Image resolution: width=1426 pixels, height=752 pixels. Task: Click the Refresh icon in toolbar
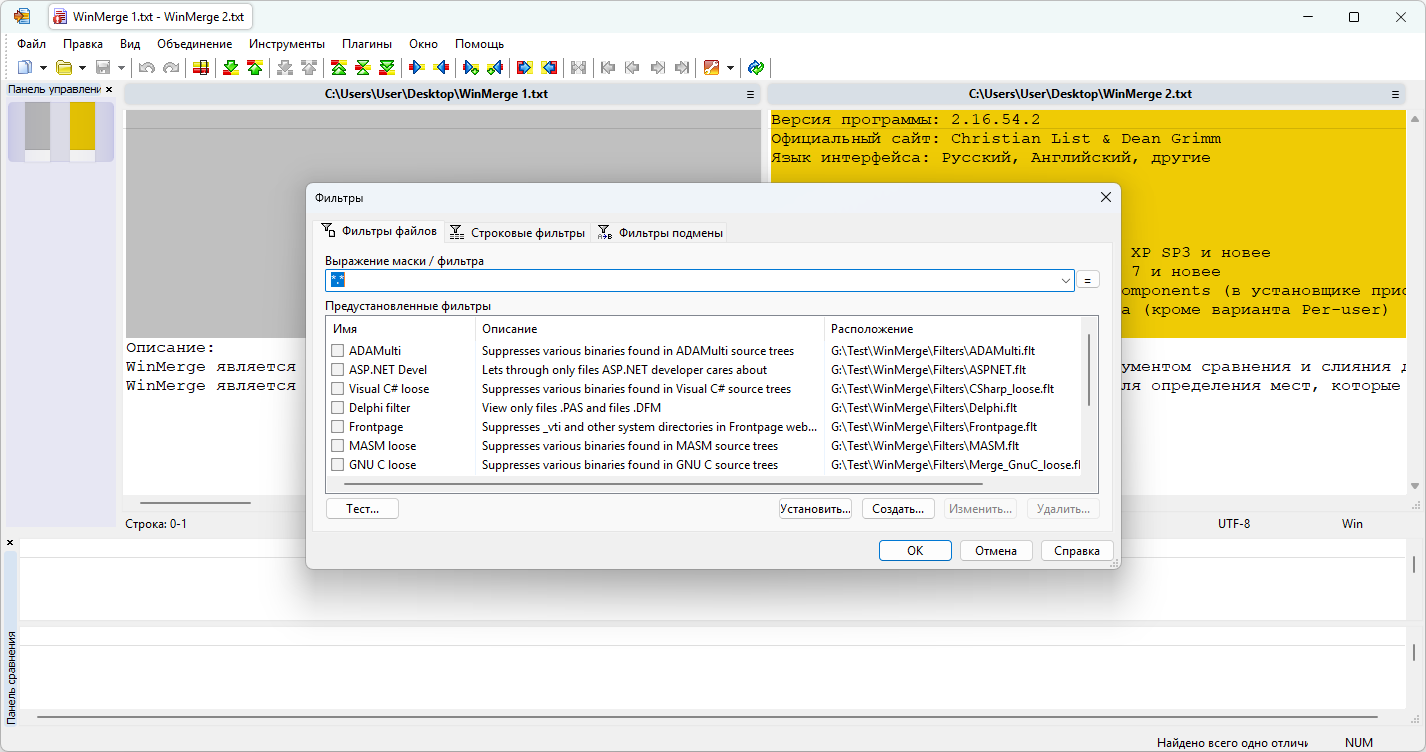(x=756, y=68)
